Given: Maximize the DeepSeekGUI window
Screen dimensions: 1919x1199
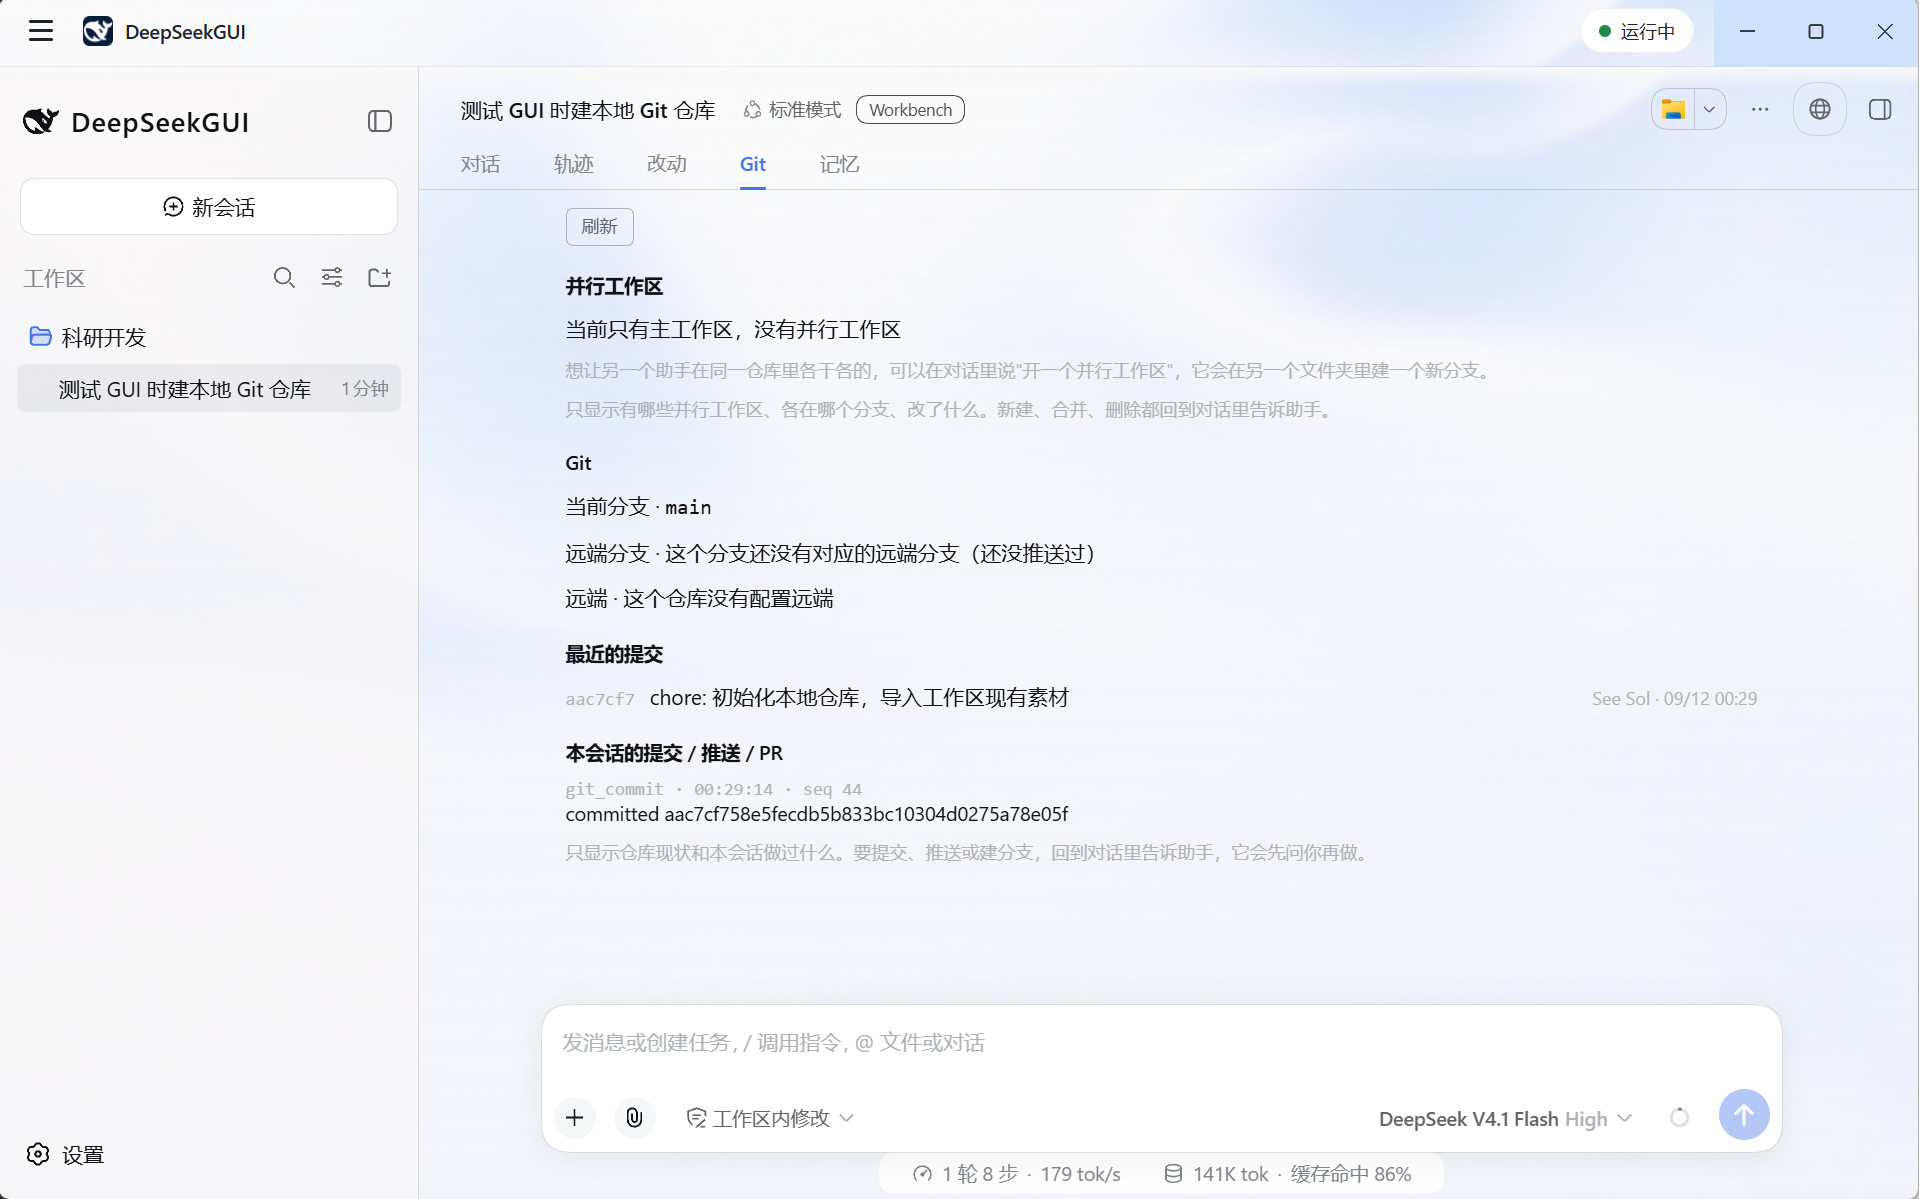Looking at the screenshot, I should tap(1816, 31).
